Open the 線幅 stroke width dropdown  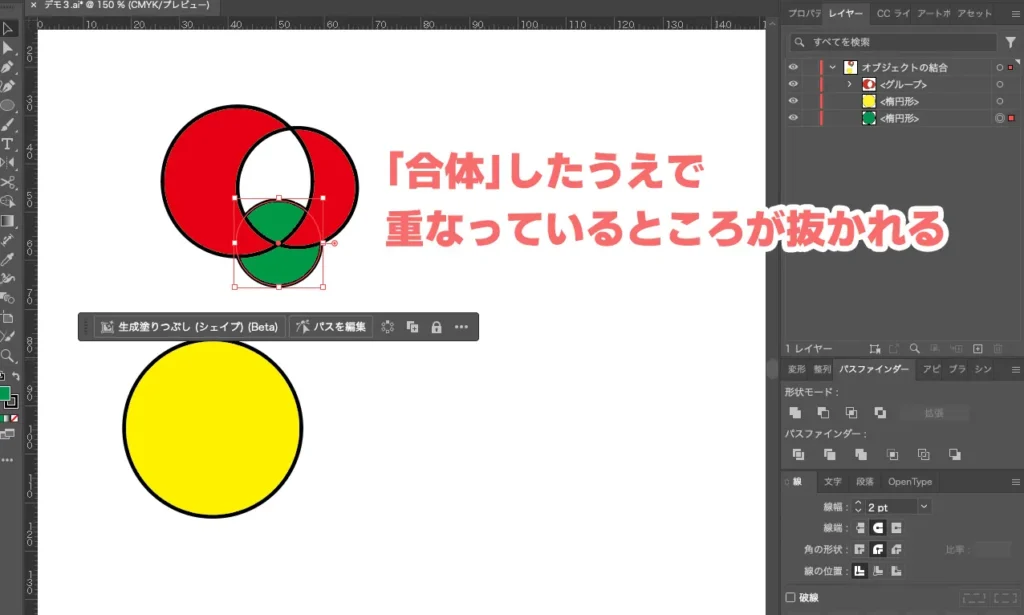tap(924, 507)
